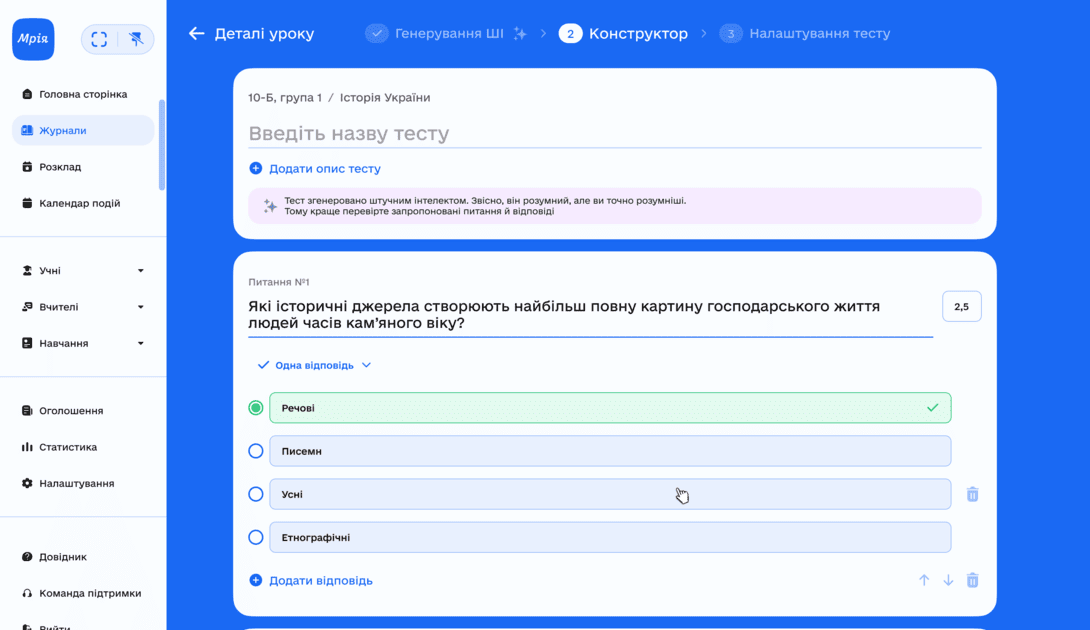Open Розклад from the sidebar
Image resolution: width=1090 pixels, height=630 pixels.
point(60,167)
